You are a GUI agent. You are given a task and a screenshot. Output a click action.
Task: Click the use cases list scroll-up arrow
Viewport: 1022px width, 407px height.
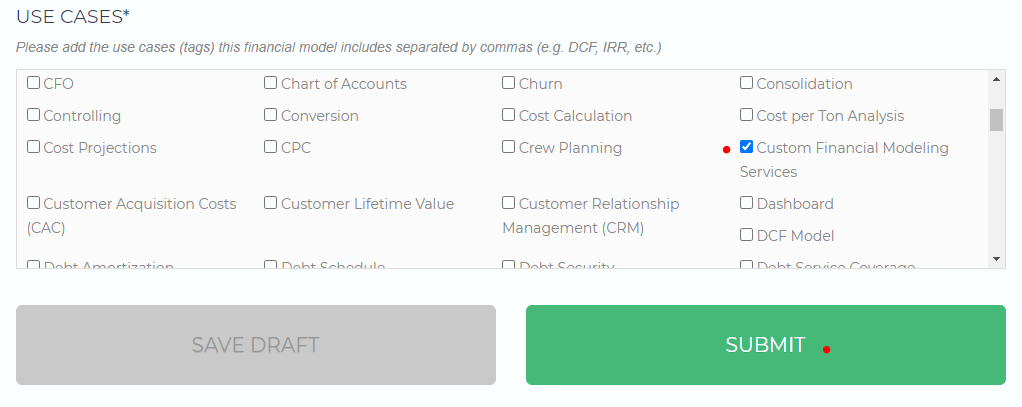pyautogui.click(x=996, y=79)
